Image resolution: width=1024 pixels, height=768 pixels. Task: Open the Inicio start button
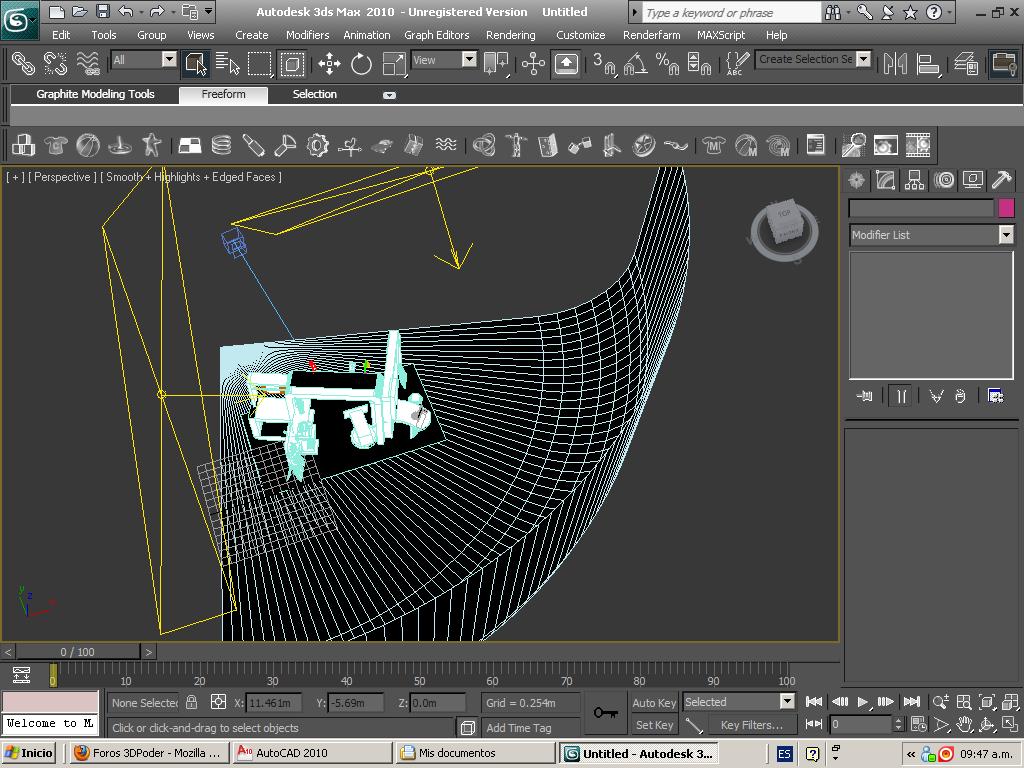pyautogui.click(x=29, y=753)
